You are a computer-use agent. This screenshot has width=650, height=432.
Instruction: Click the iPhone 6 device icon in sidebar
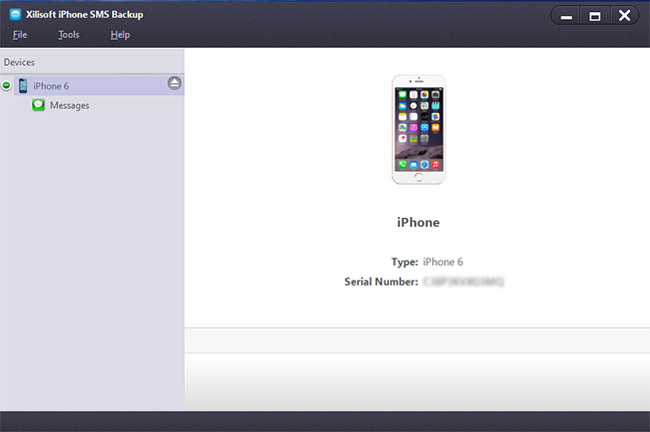pos(23,85)
